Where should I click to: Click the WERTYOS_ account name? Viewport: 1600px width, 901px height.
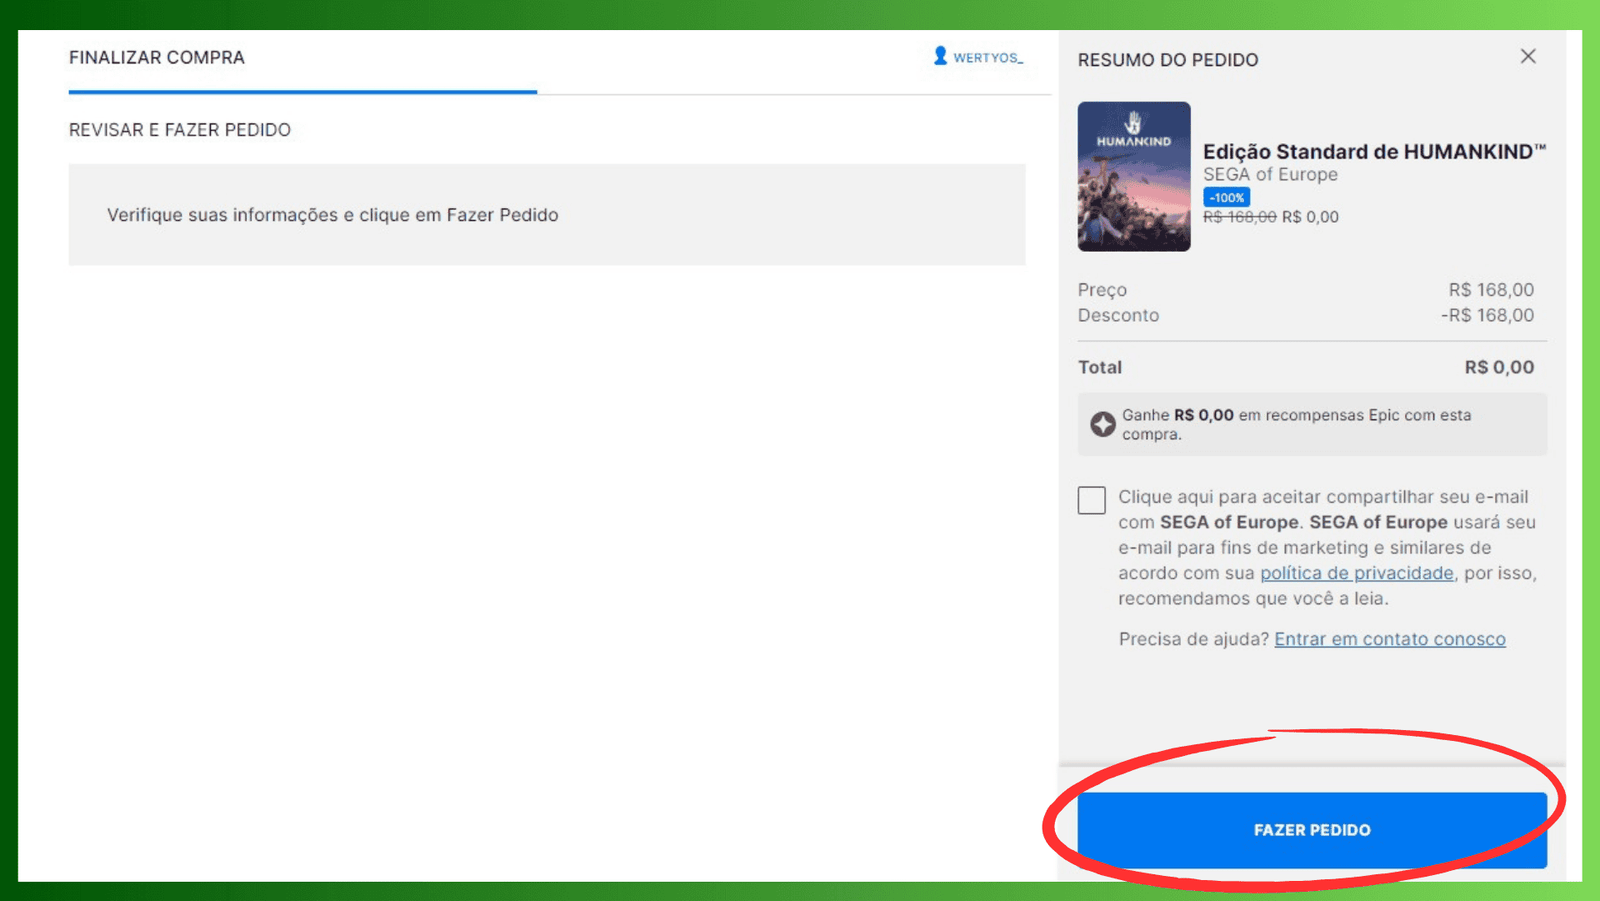click(987, 58)
